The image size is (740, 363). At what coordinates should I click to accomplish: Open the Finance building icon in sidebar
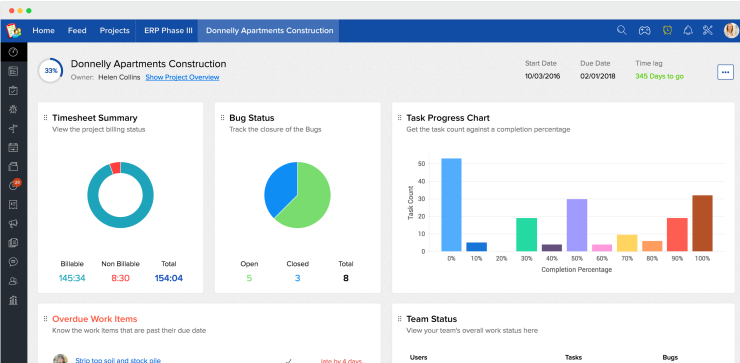click(13, 300)
